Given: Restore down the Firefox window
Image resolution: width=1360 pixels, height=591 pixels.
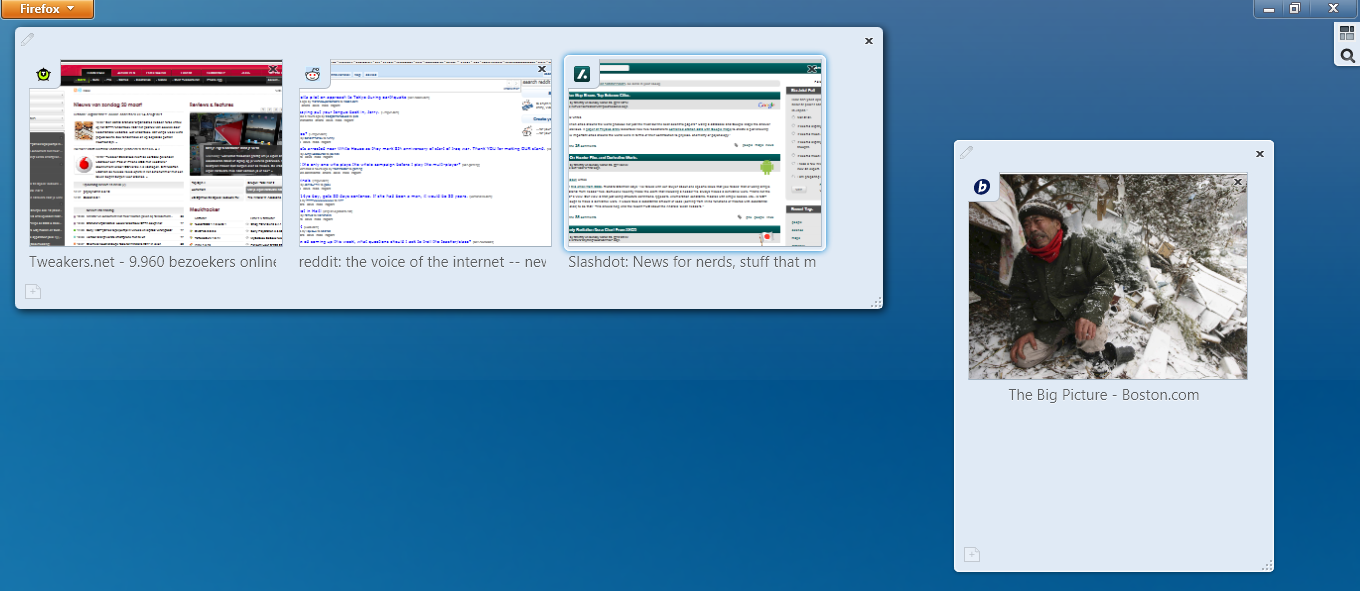Looking at the screenshot, I should [x=1295, y=8].
